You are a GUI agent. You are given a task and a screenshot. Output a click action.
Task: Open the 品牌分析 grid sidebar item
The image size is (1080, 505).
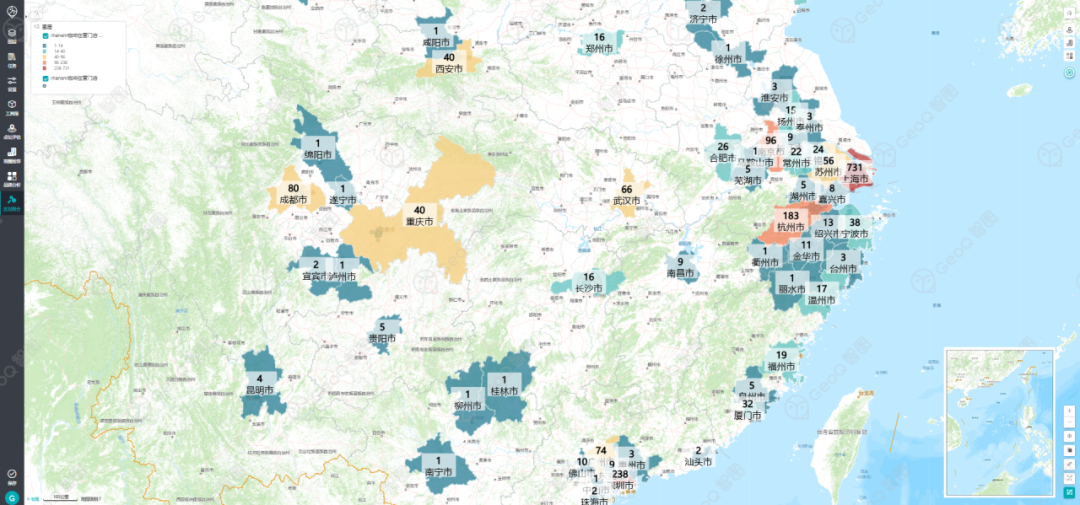pos(12,179)
